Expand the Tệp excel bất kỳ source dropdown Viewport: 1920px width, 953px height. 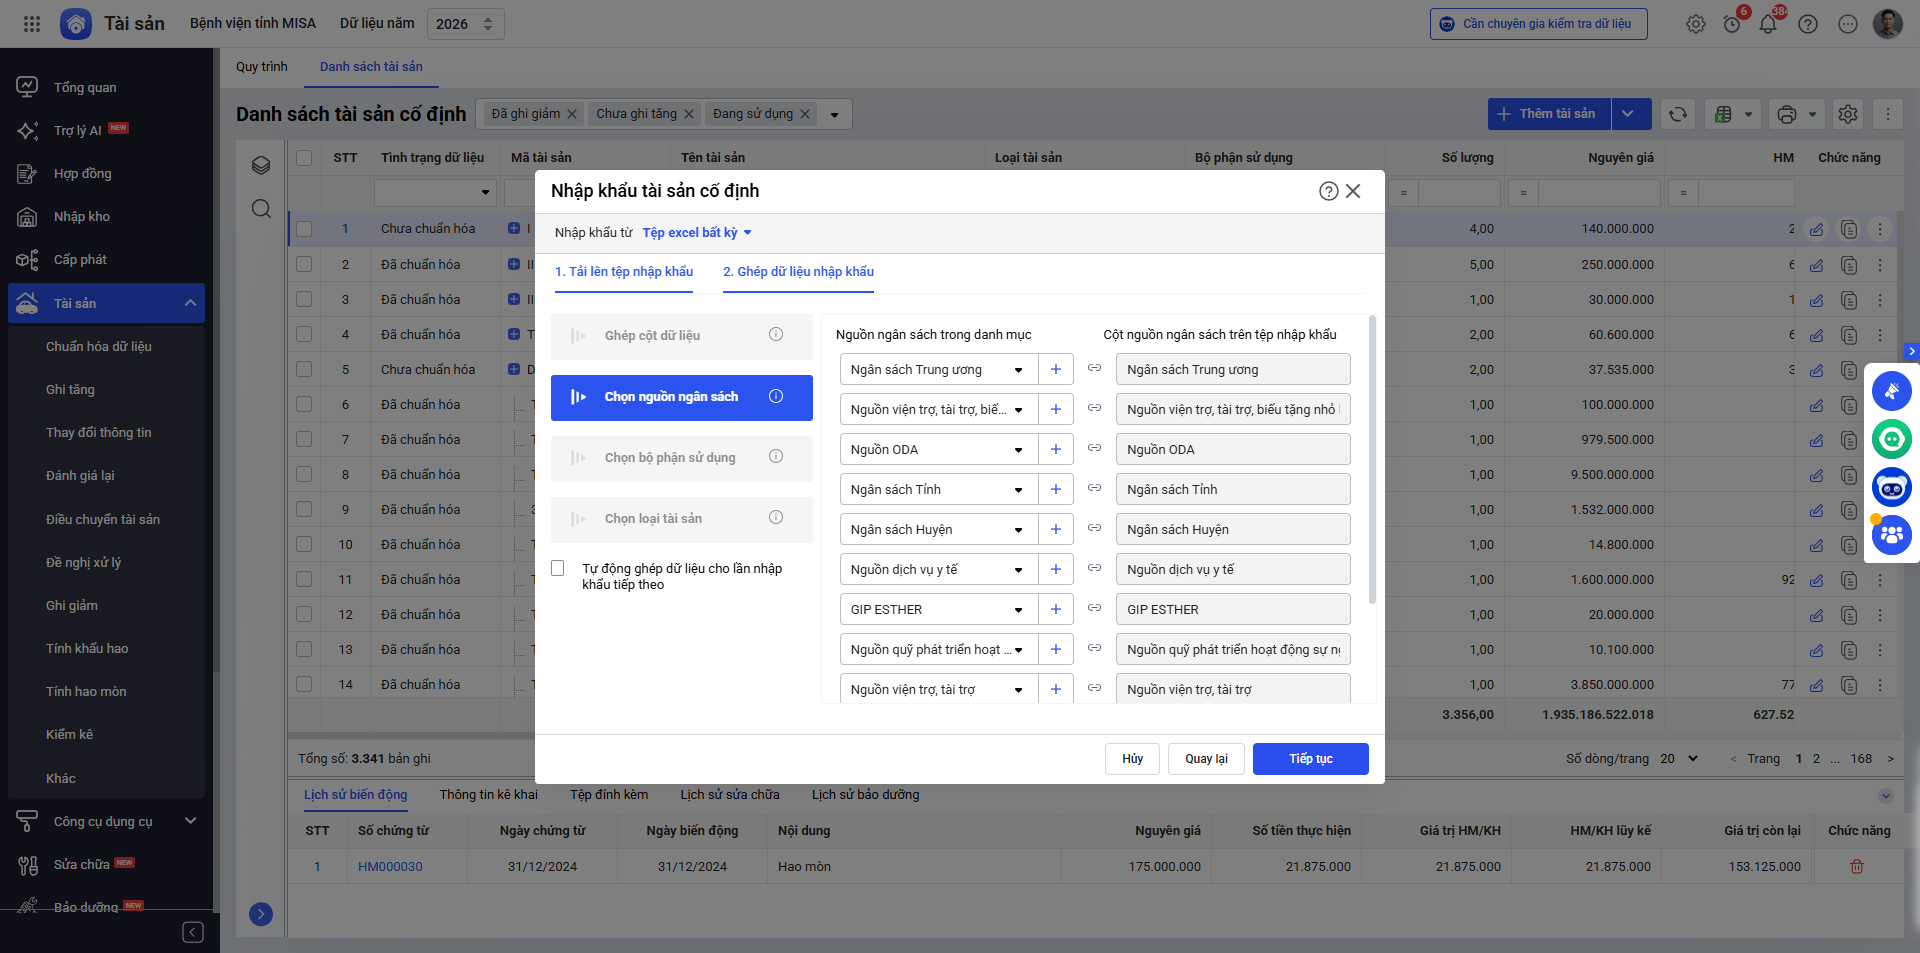point(696,233)
